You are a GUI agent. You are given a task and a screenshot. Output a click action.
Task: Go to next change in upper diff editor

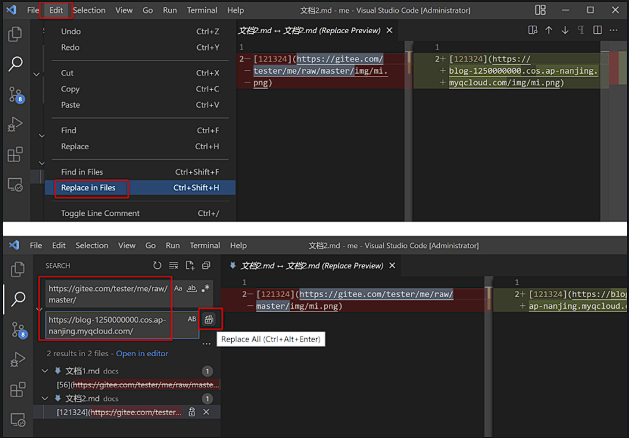click(565, 30)
